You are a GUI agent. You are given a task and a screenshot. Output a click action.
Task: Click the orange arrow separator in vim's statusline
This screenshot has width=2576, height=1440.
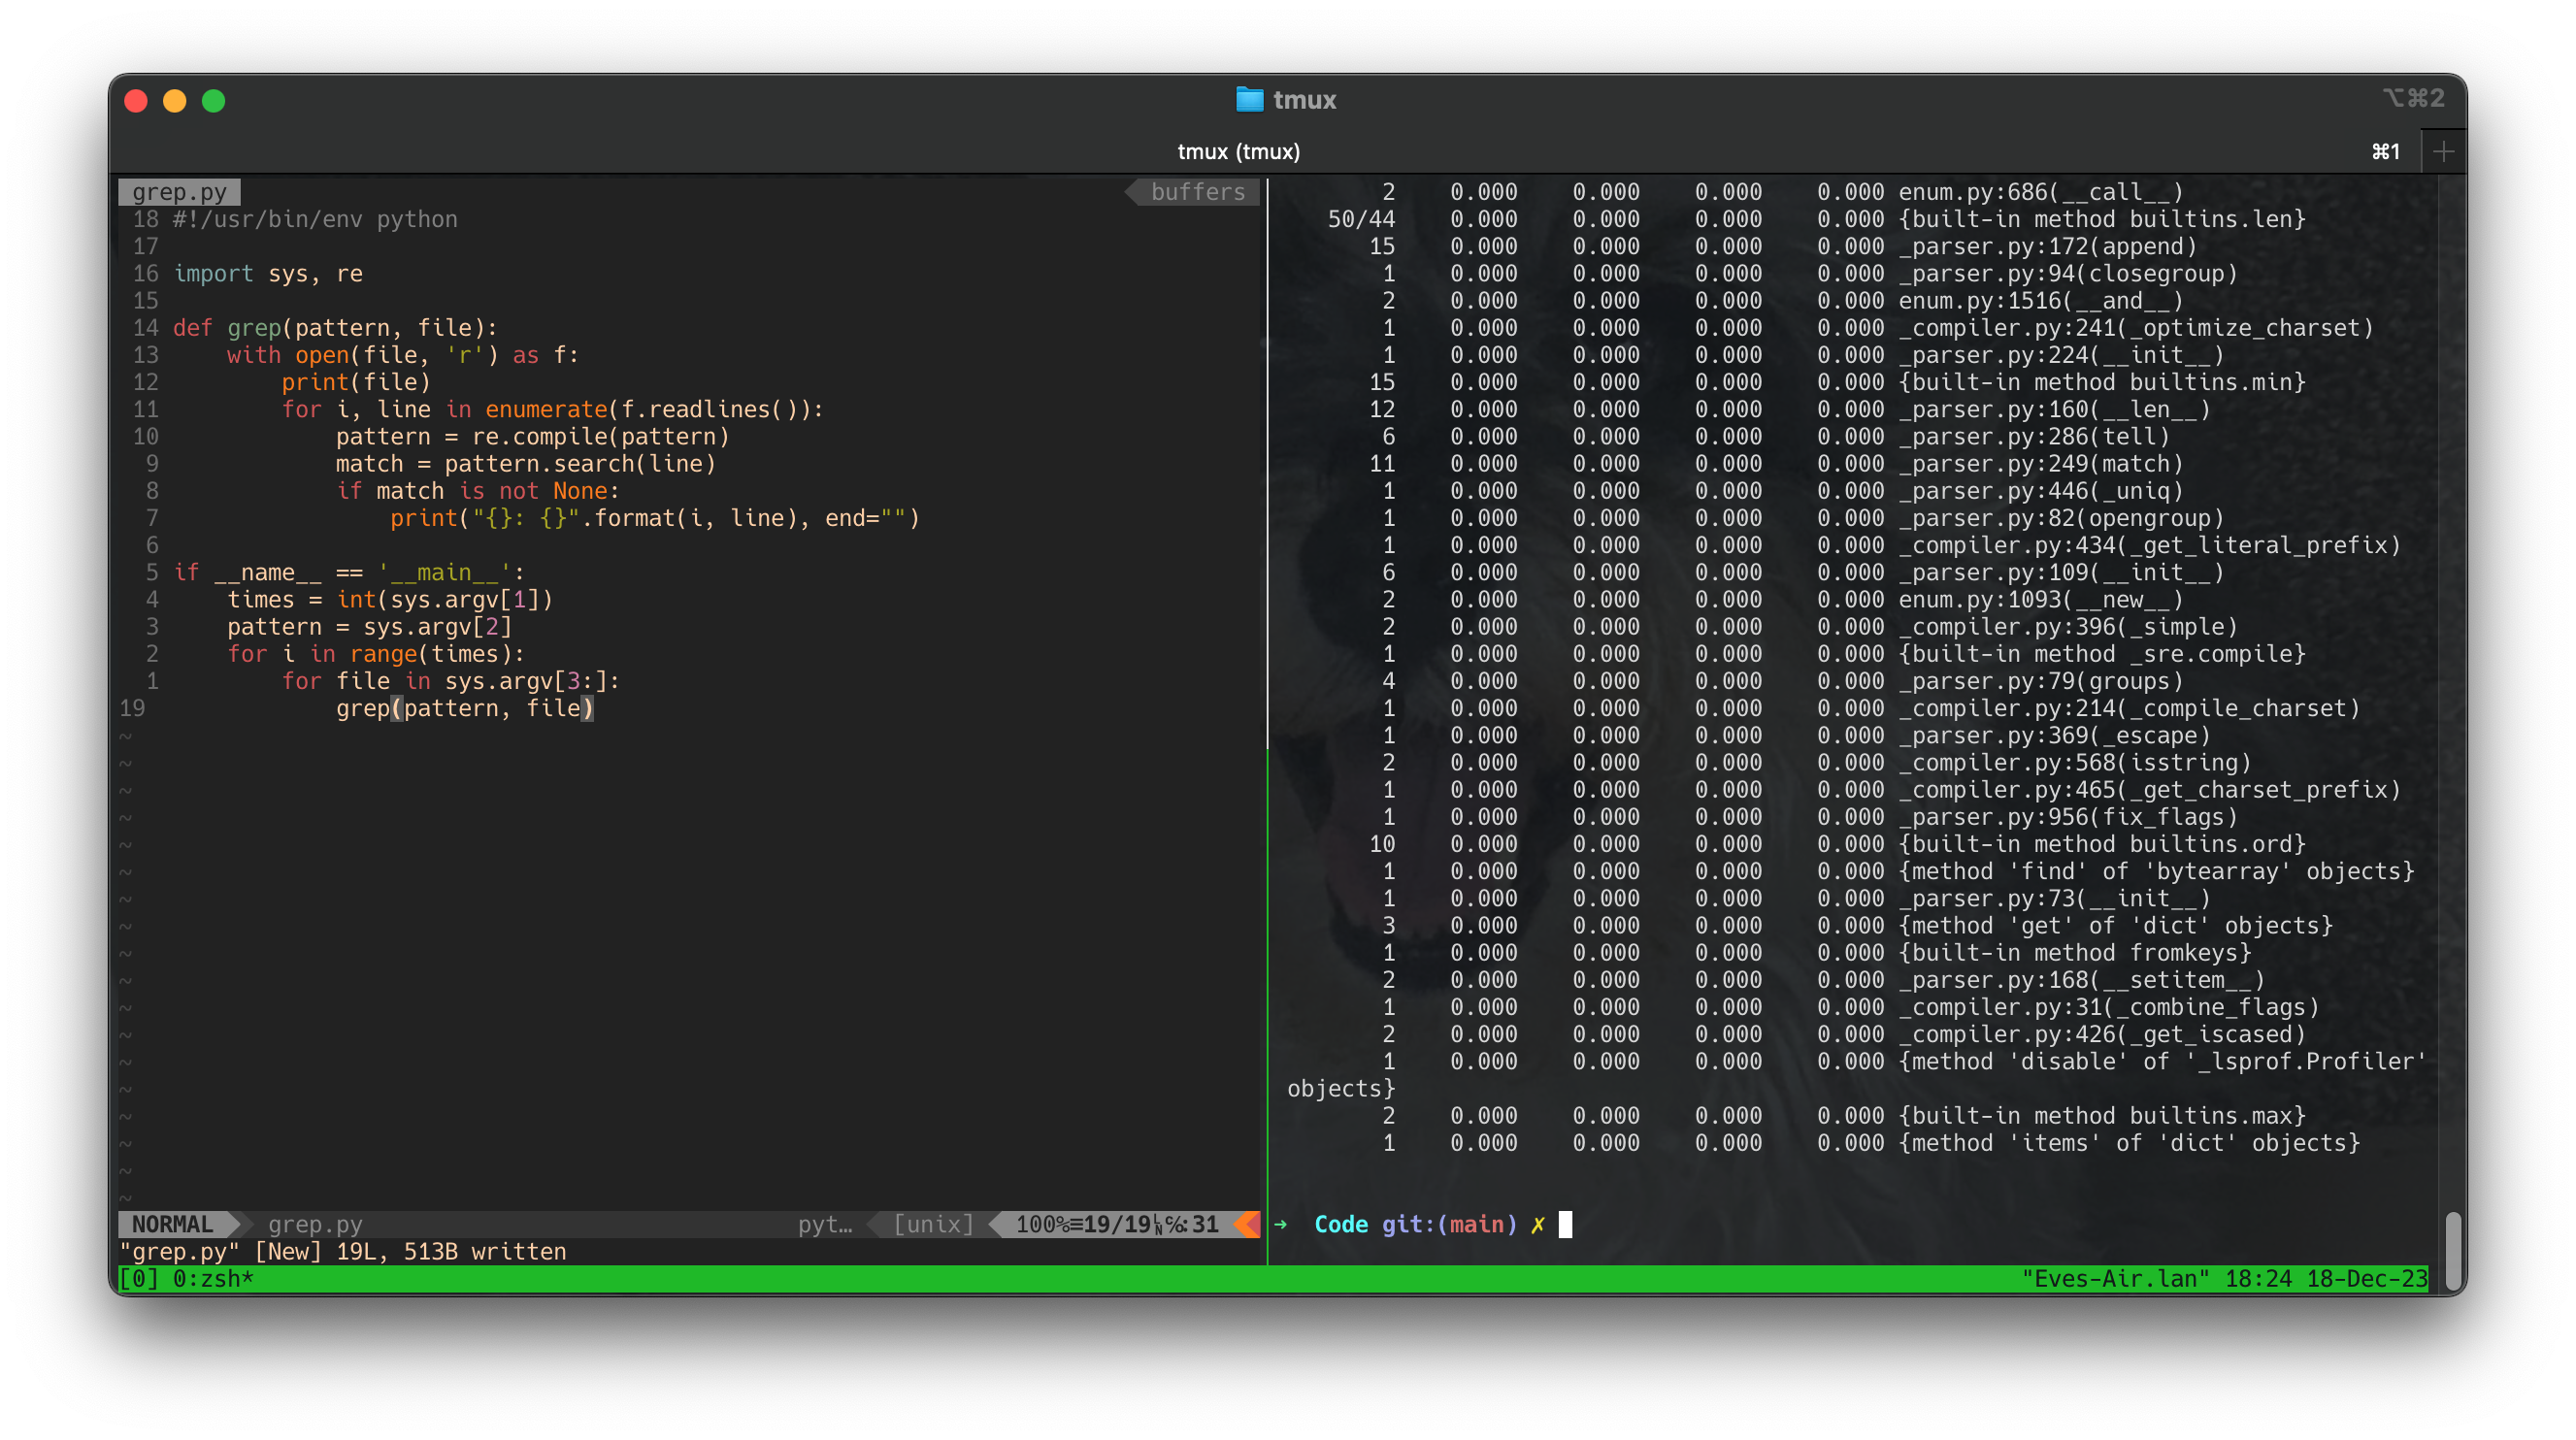(1243, 1223)
